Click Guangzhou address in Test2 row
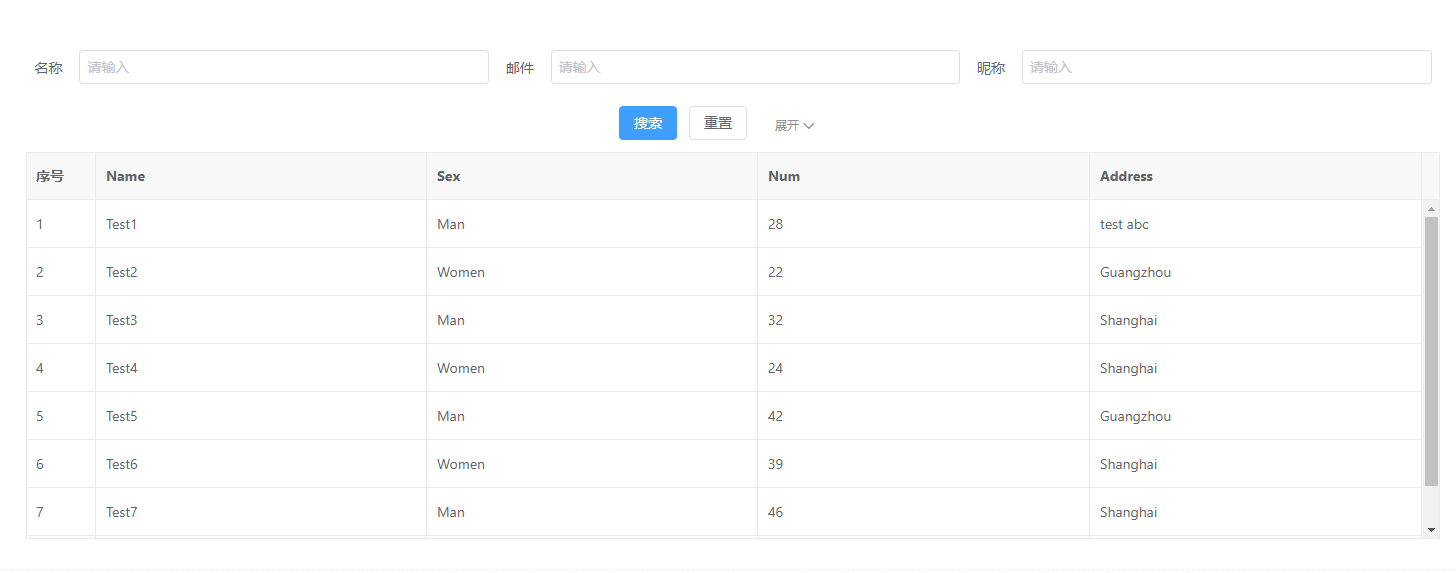Viewport: 1456px width, 573px height. click(1135, 272)
